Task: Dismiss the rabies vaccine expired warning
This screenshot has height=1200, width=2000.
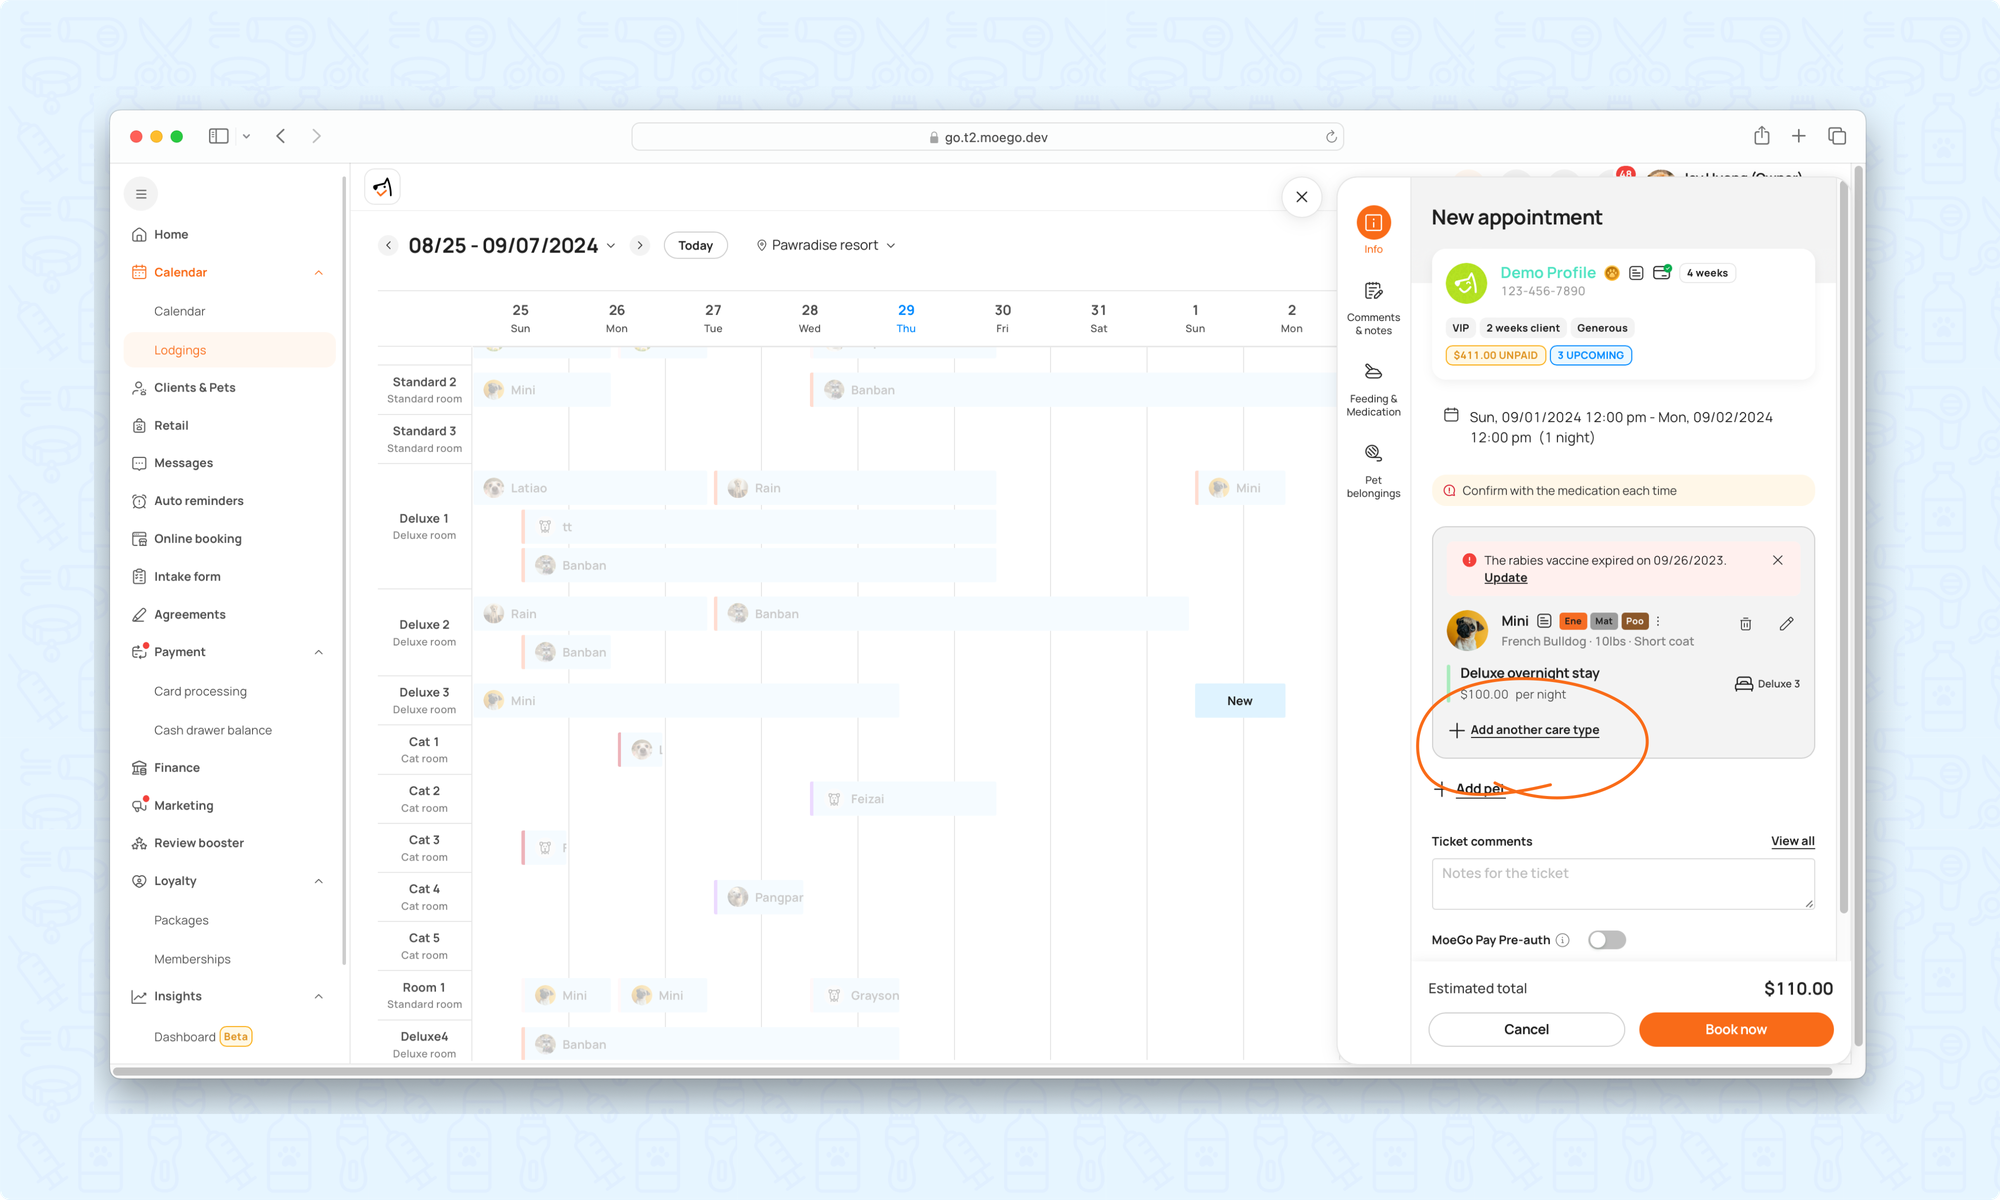Action: point(1777,560)
